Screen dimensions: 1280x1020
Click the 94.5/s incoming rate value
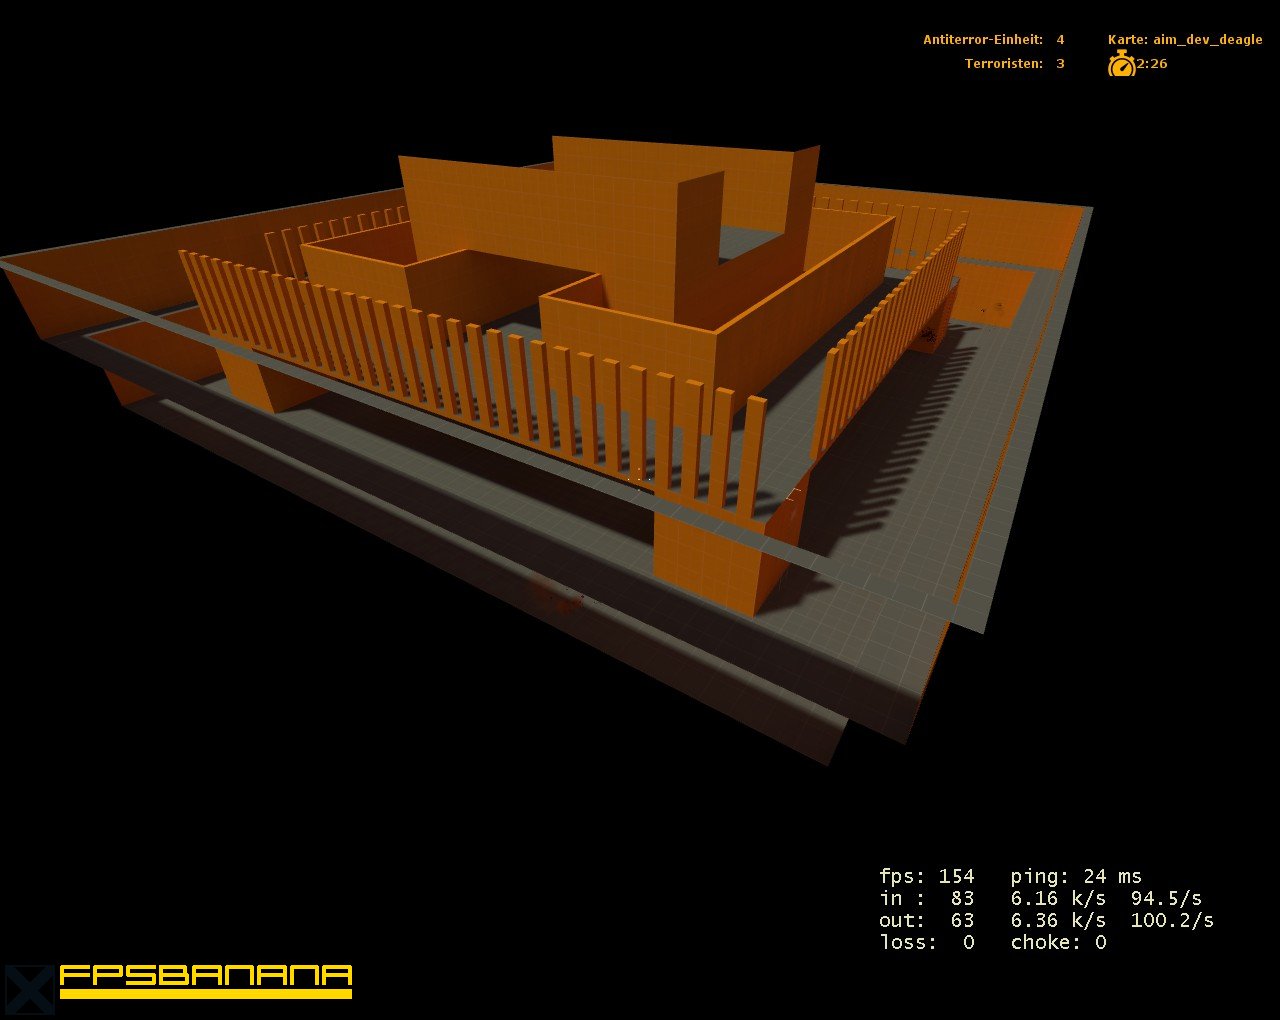pyautogui.click(x=1166, y=898)
